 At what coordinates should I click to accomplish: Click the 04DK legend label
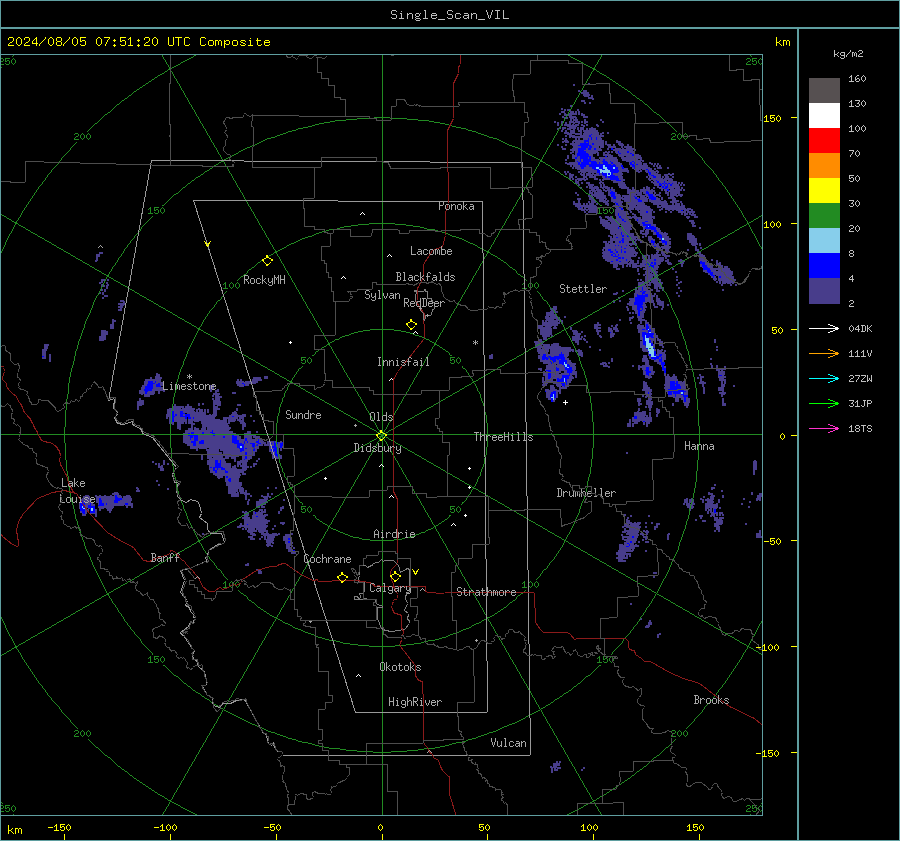(860, 329)
